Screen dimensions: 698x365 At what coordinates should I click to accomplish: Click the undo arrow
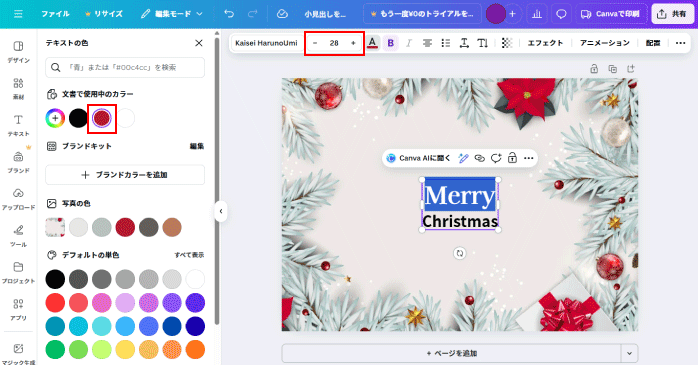pos(229,14)
